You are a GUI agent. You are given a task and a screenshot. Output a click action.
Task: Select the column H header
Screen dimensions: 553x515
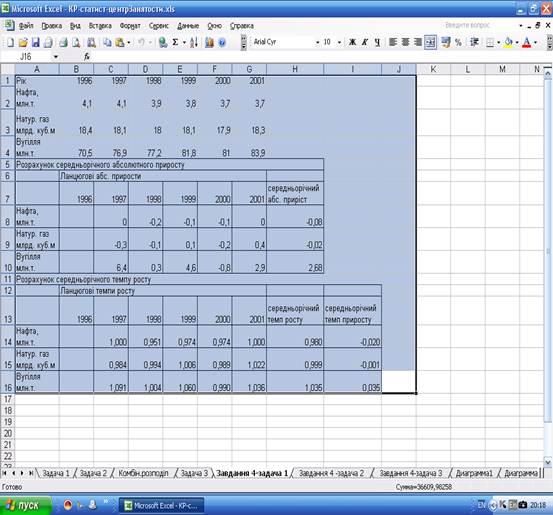click(295, 69)
